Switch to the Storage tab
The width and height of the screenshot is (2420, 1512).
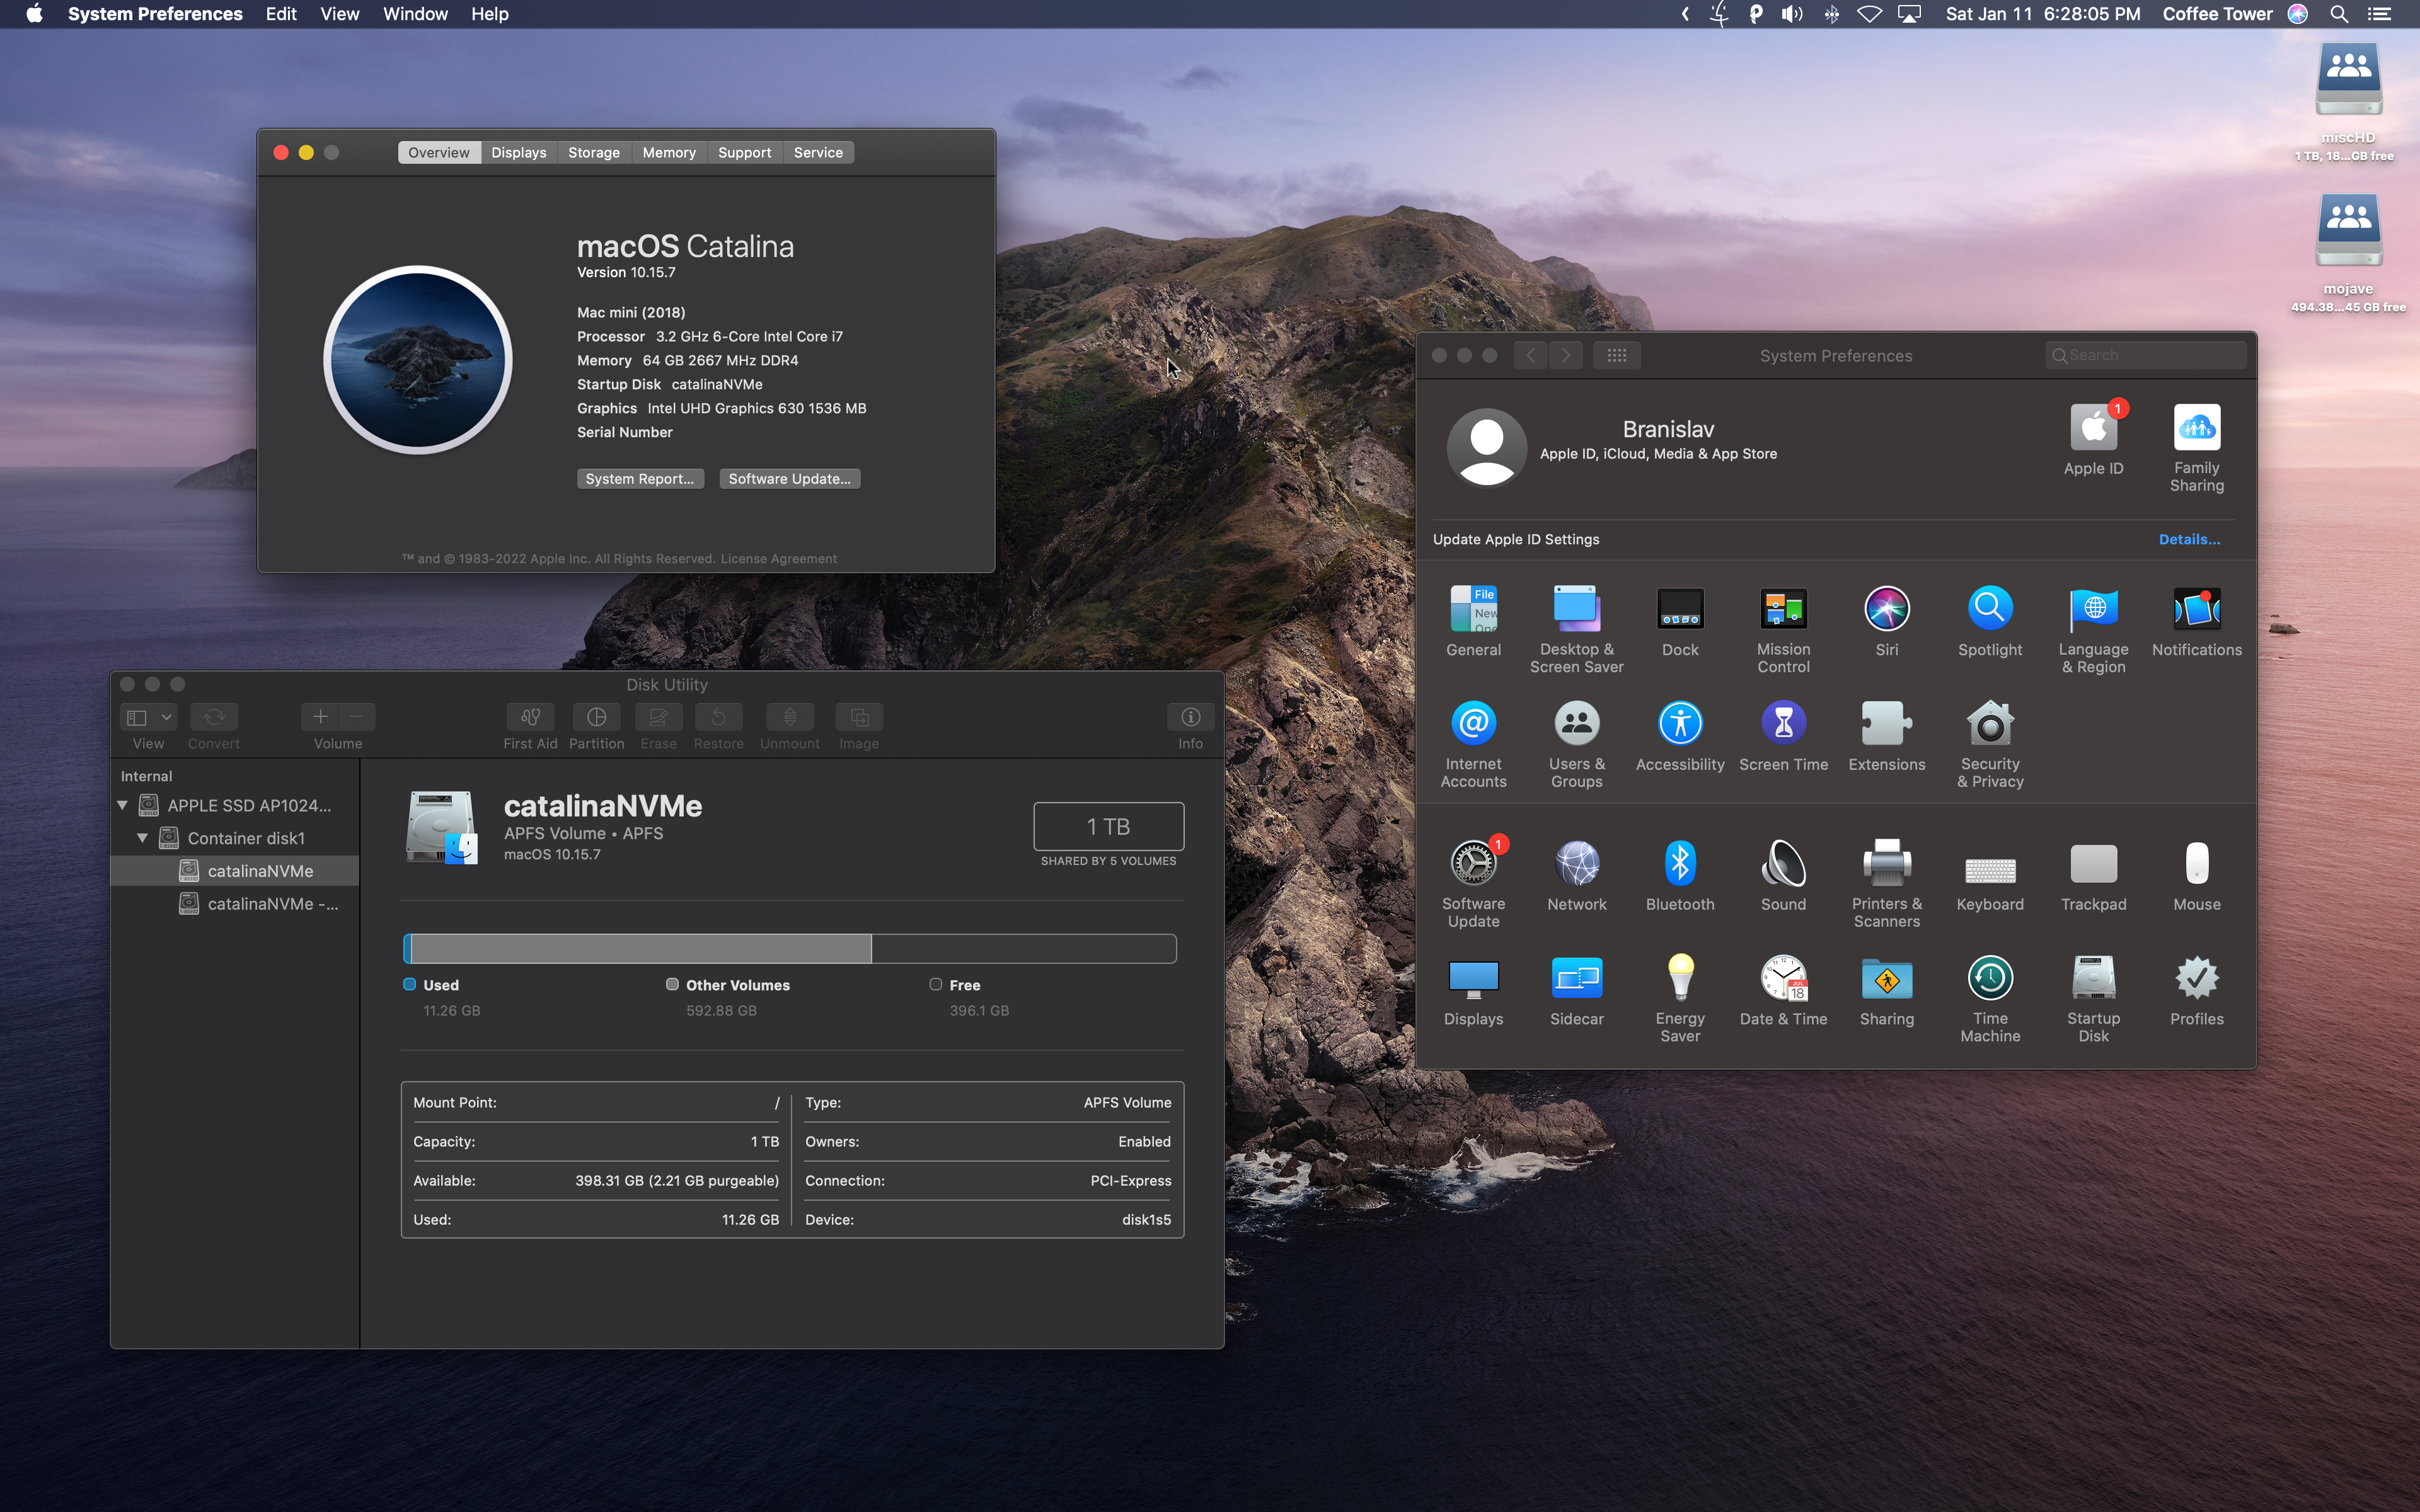click(593, 153)
